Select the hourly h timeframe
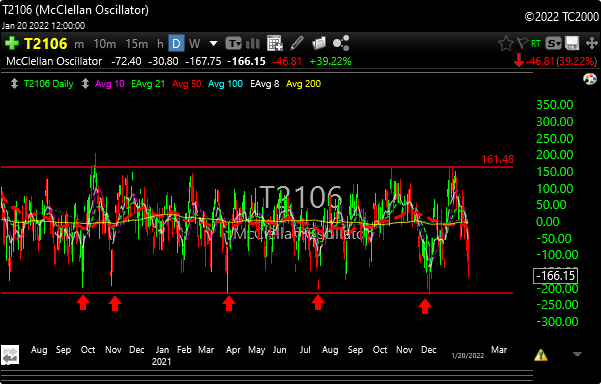This screenshot has height=384, width=601. (160, 44)
